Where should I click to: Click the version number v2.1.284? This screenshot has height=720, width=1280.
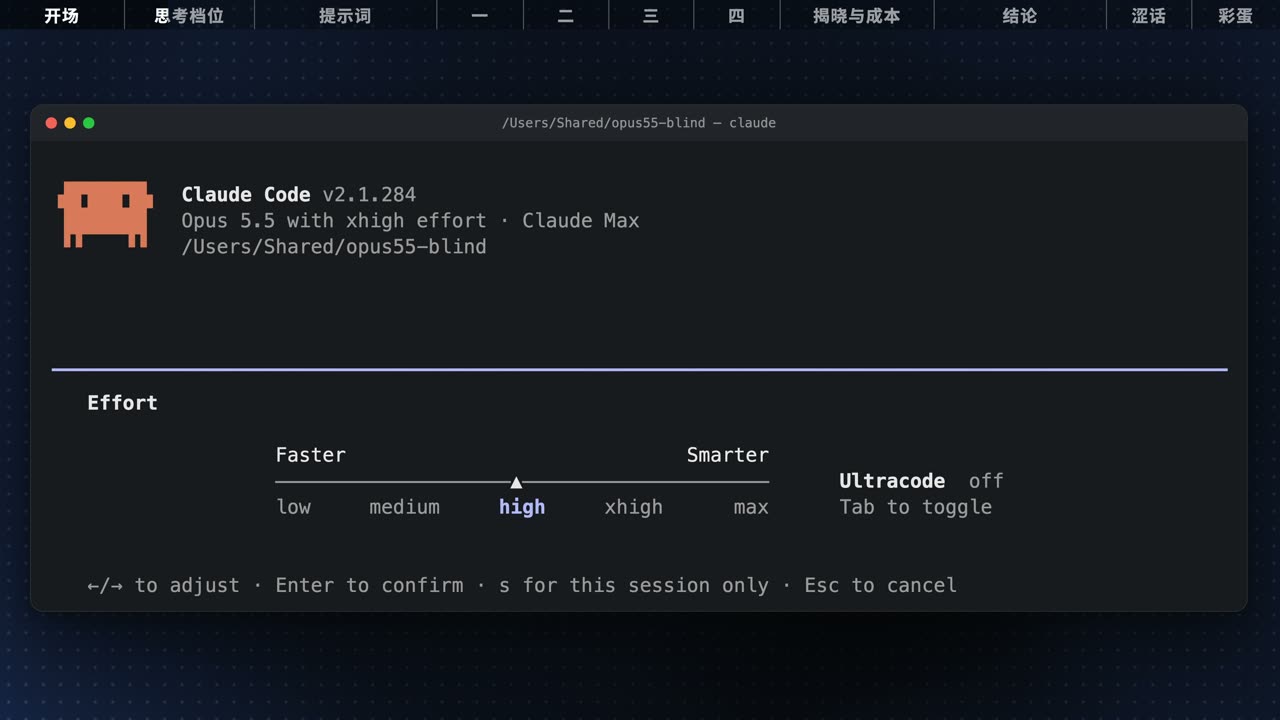(x=369, y=195)
